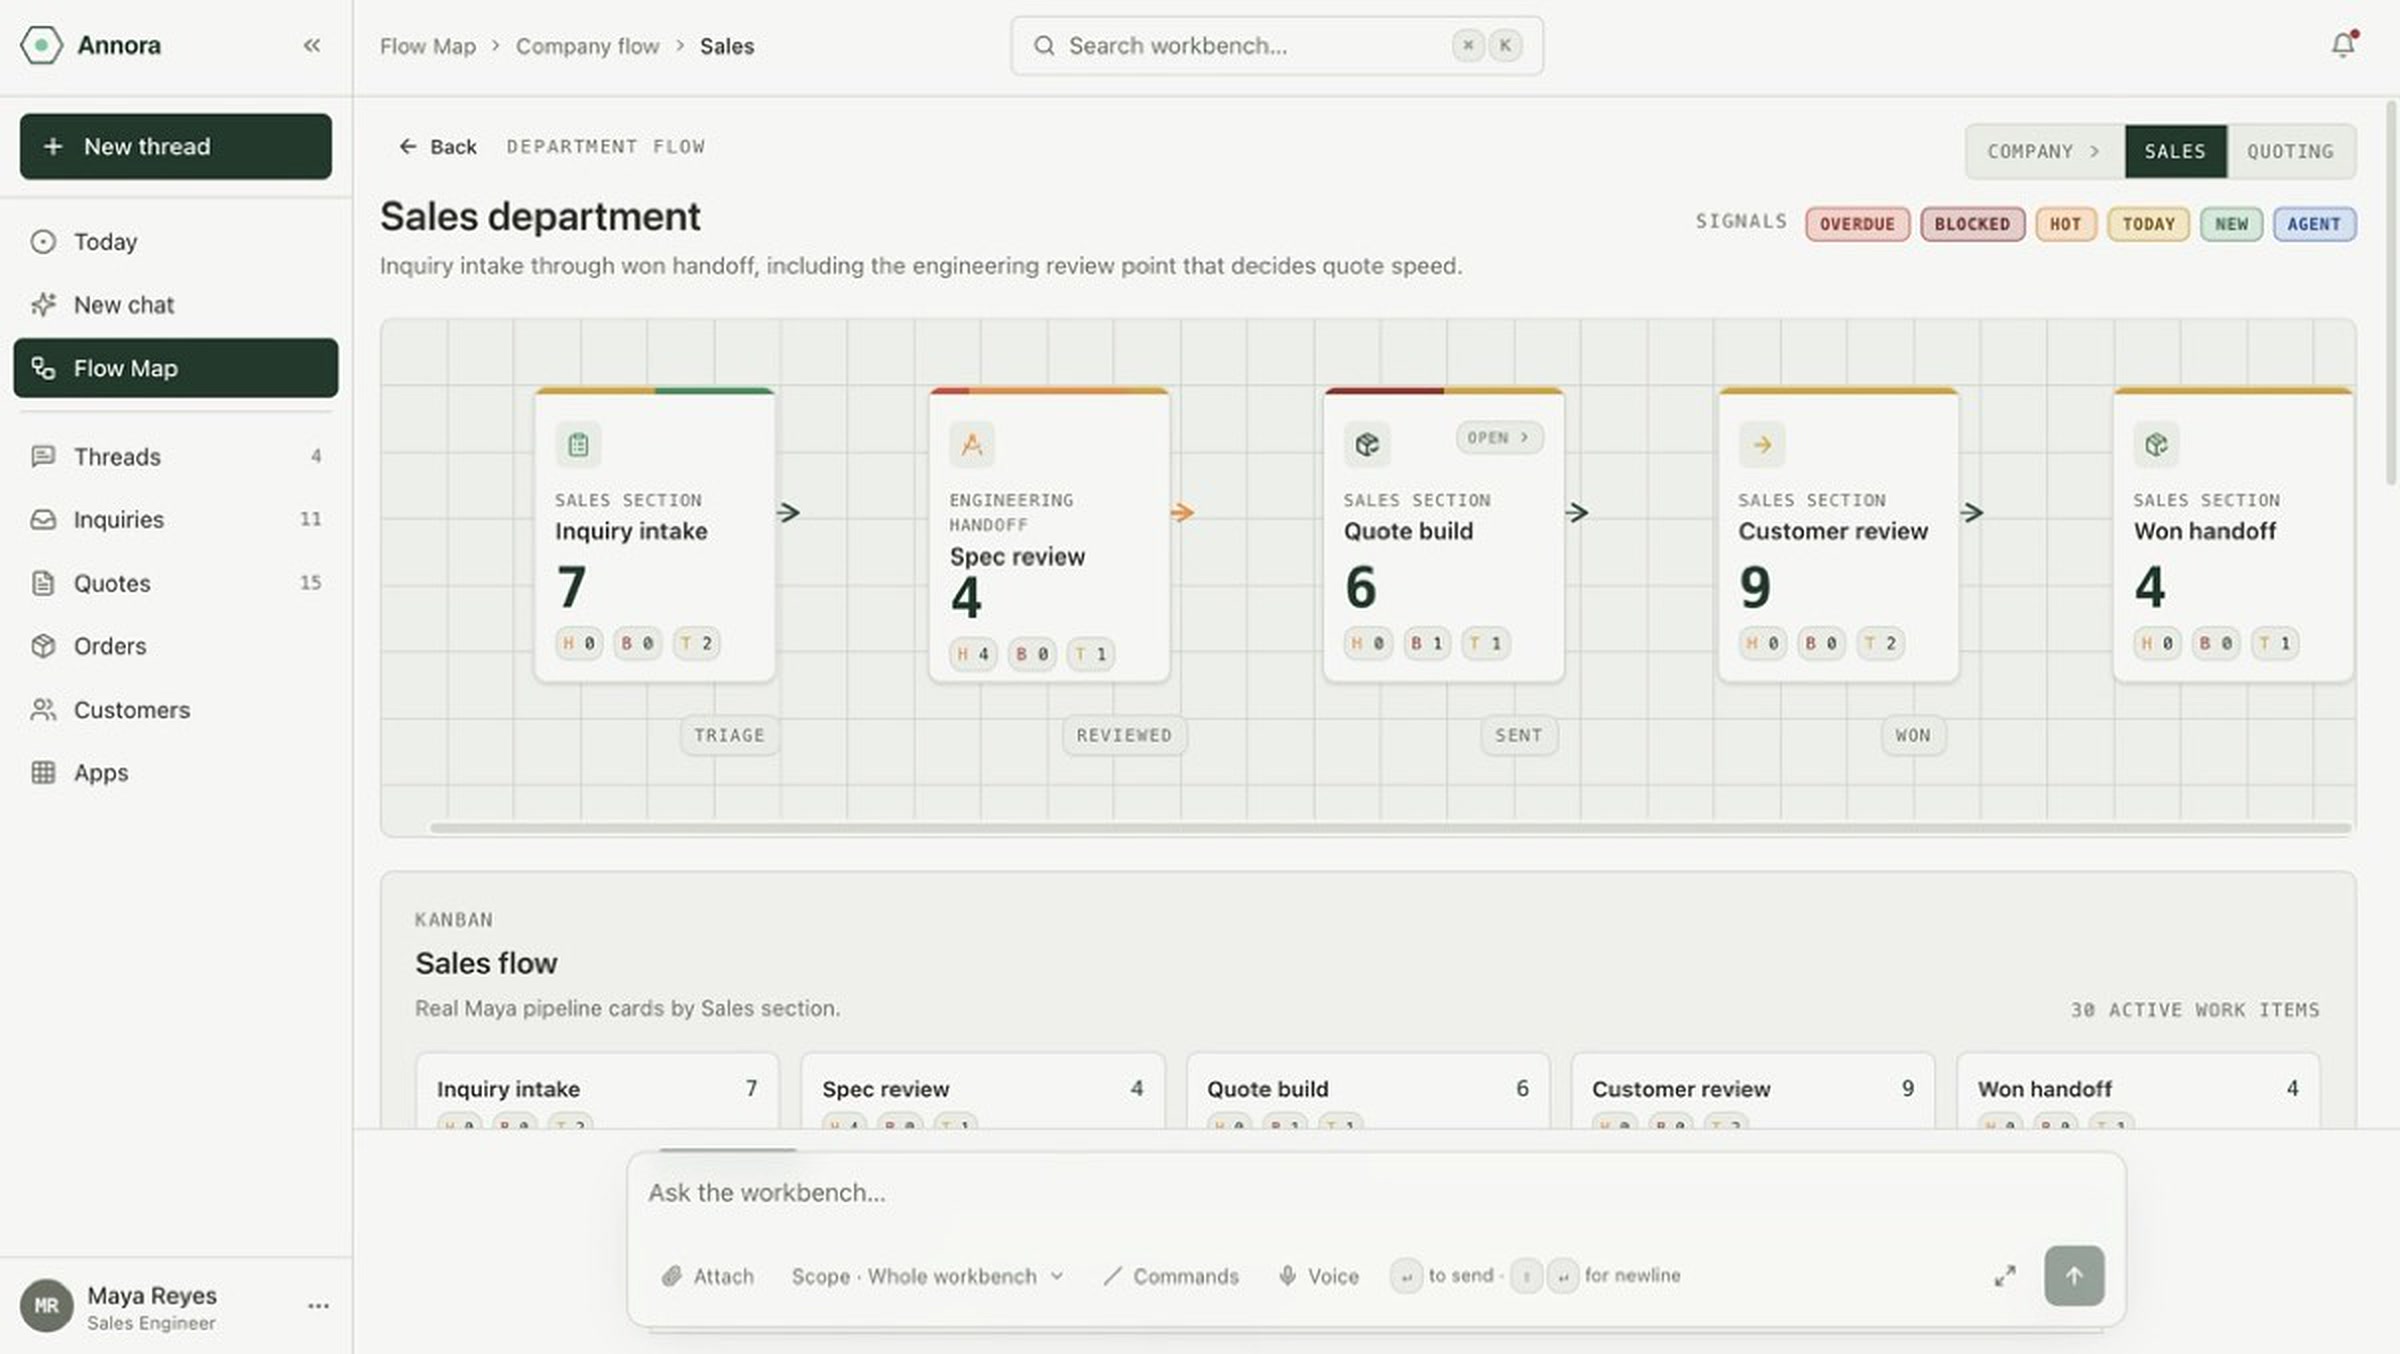This screenshot has height=1354, width=2400.
Task: Open the Commands list in composer
Action: 1171,1276
